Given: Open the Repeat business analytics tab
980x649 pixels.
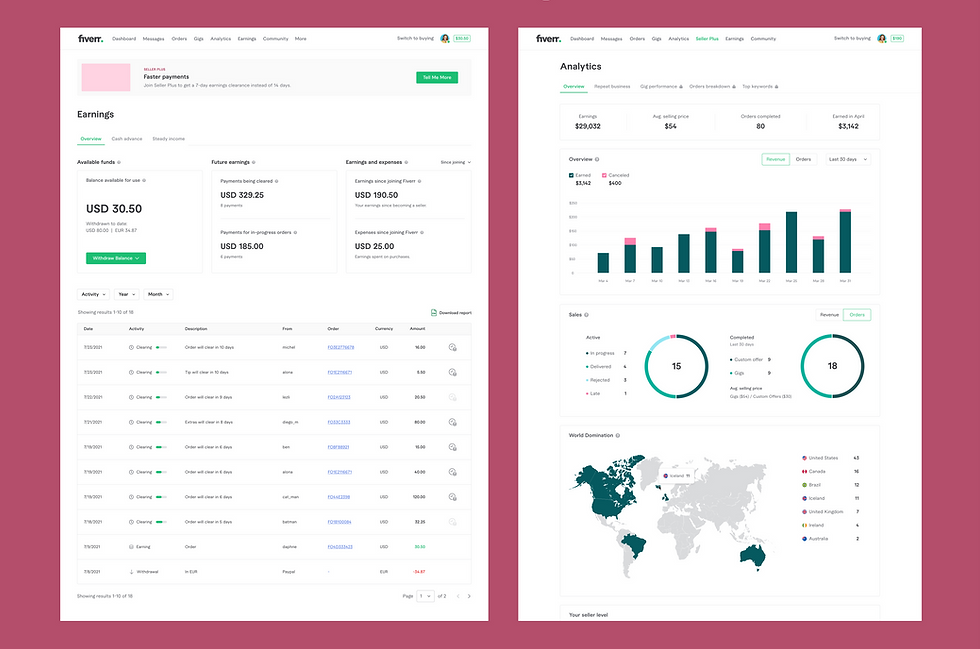Looking at the screenshot, I should (x=612, y=86).
